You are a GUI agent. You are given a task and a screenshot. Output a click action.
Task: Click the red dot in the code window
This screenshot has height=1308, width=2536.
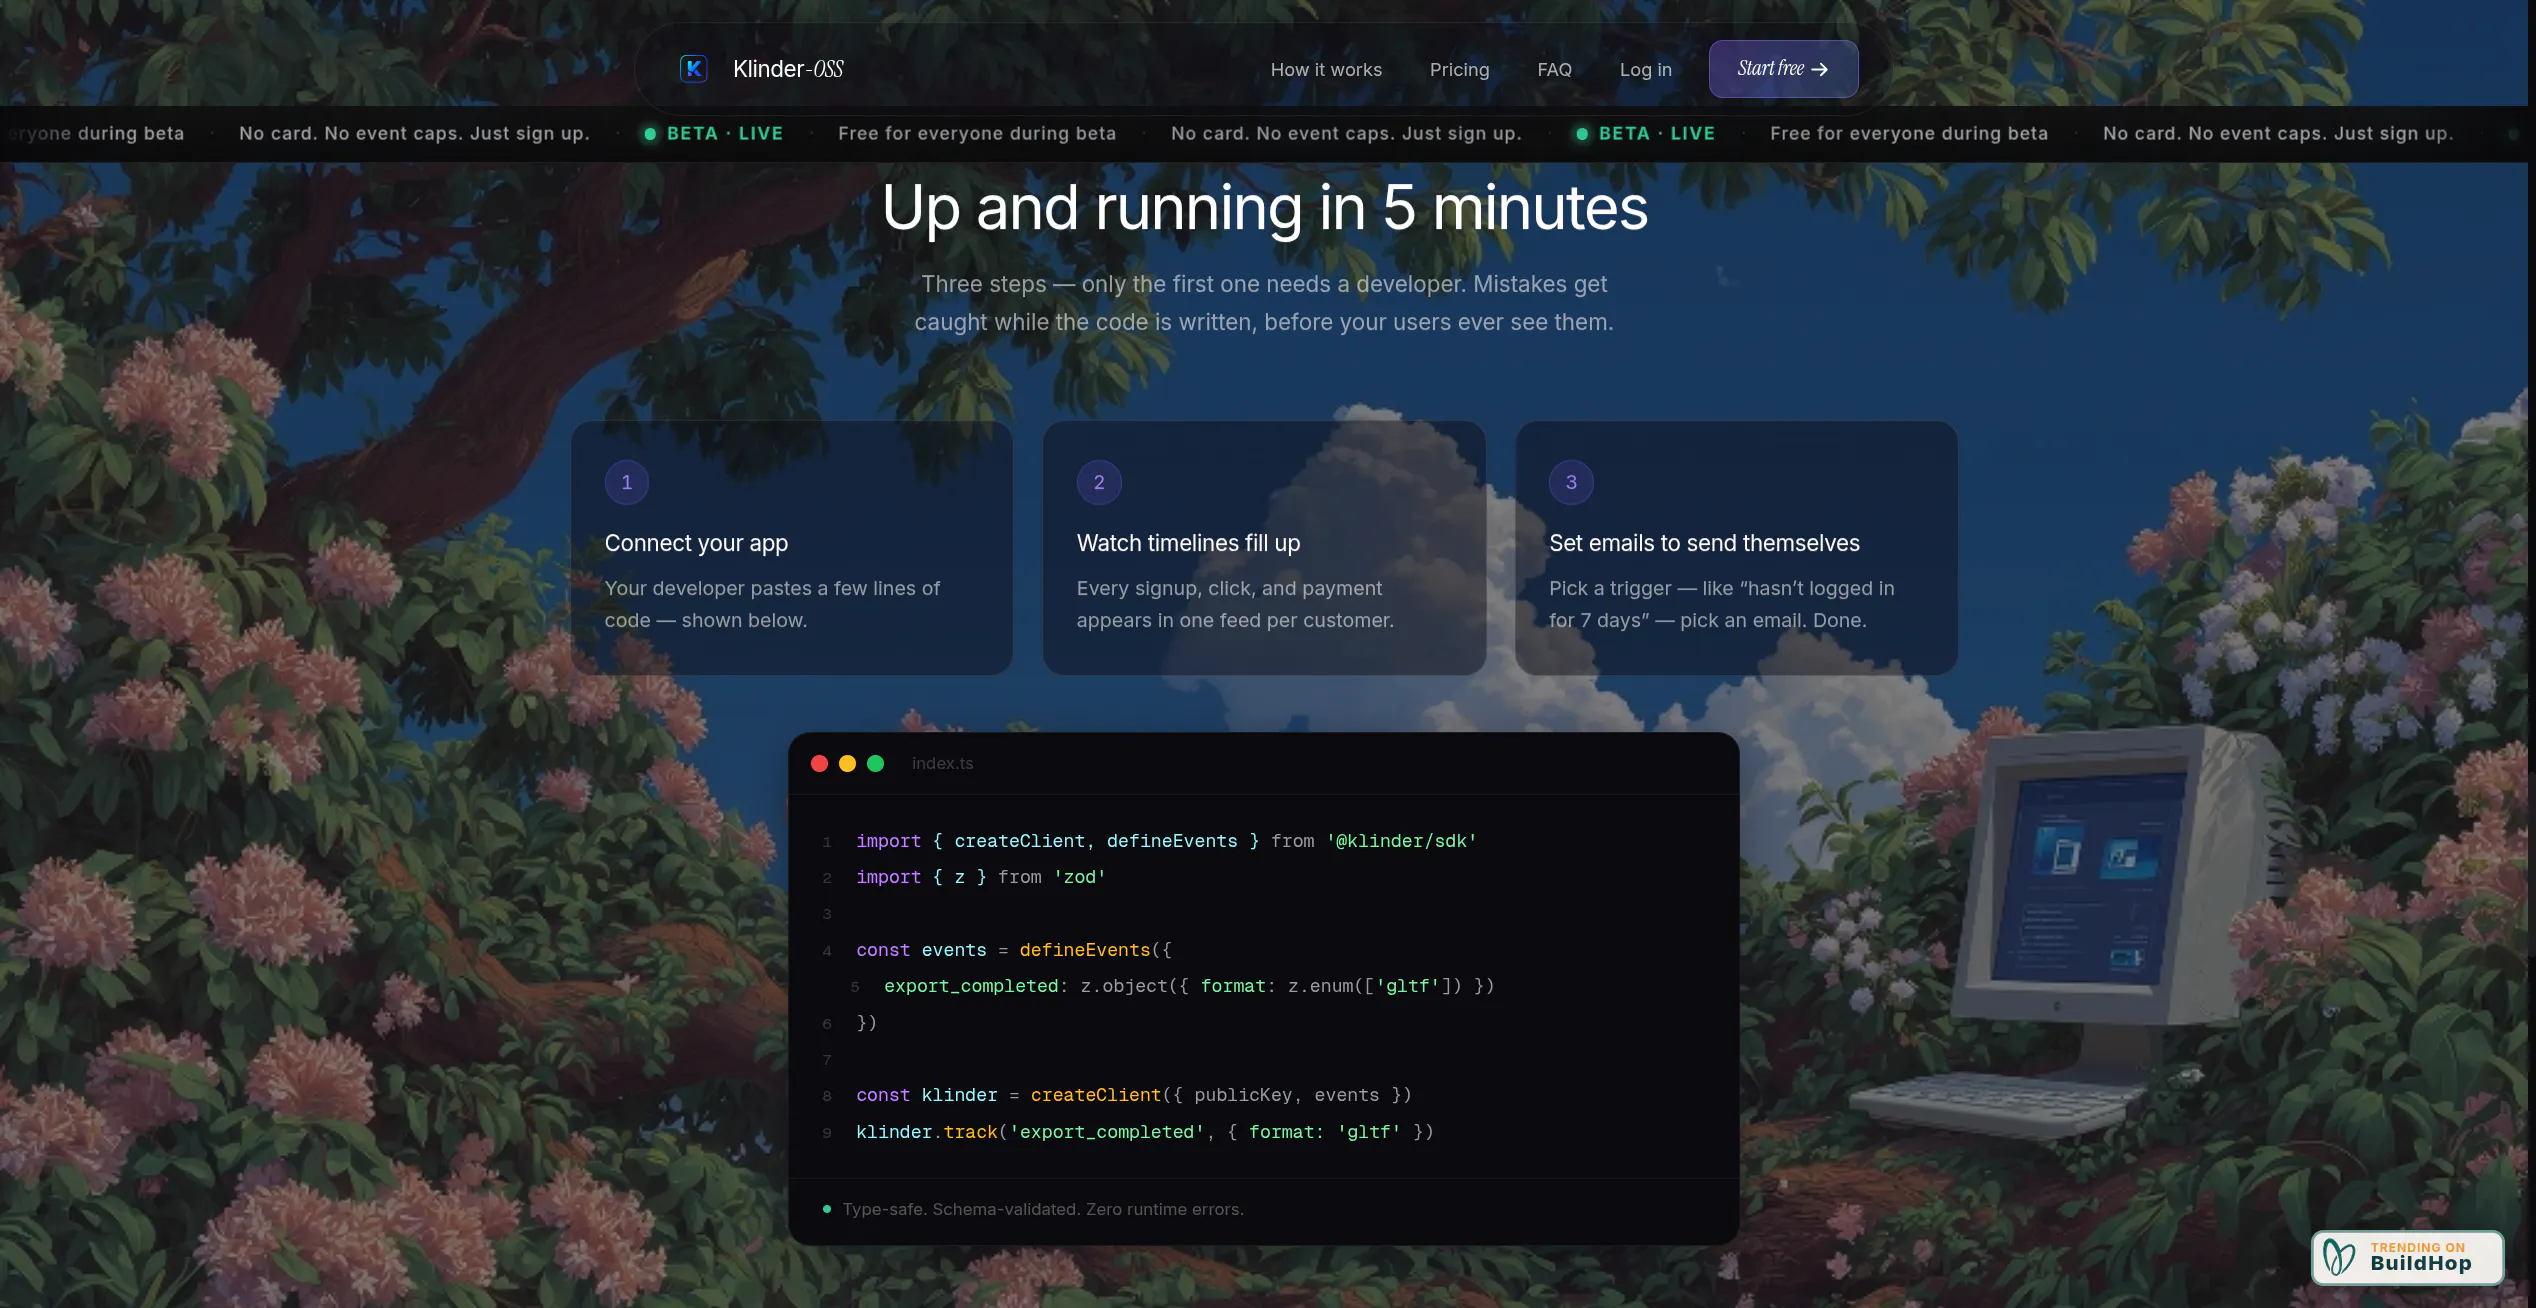[x=819, y=764]
